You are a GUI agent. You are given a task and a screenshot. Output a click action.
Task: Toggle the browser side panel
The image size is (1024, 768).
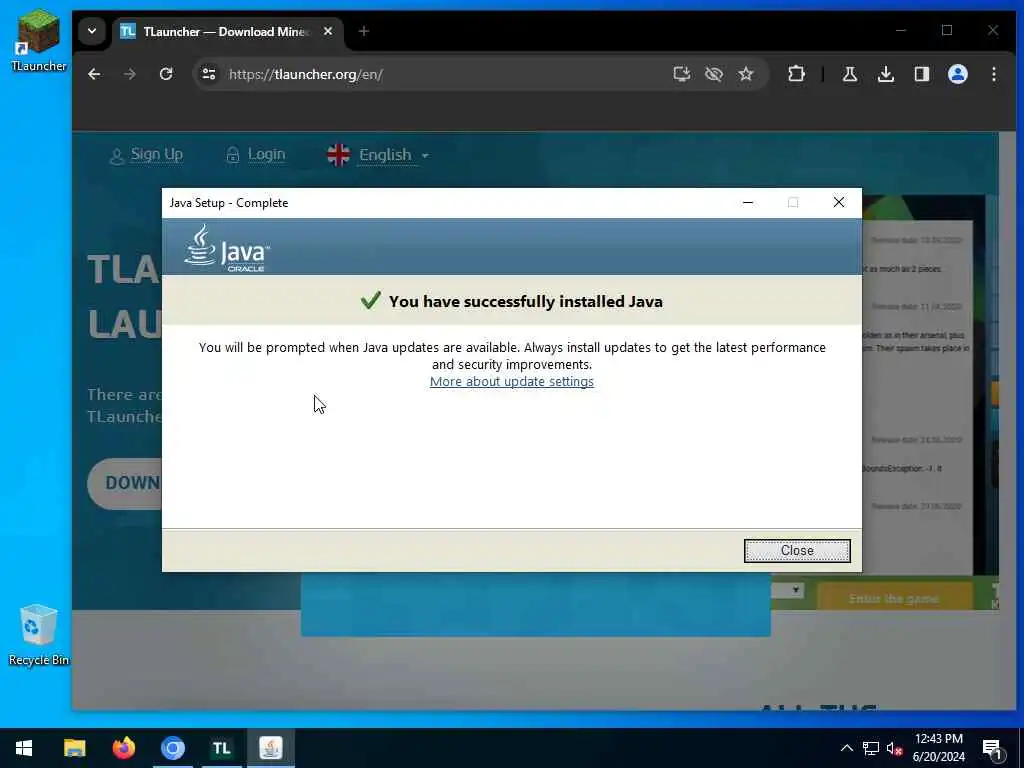[921, 74]
